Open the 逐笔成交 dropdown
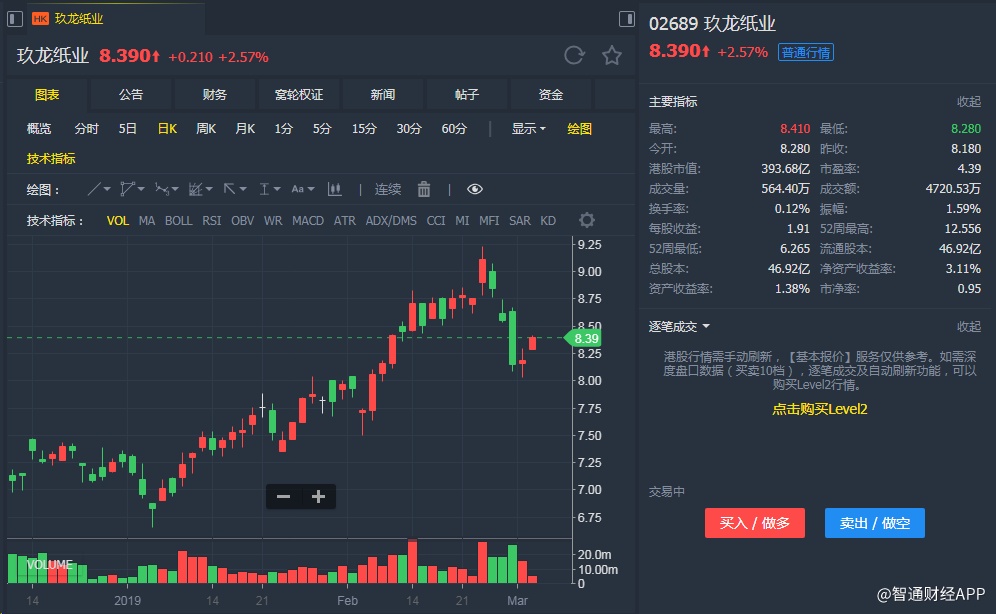 pyautogui.click(x=680, y=326)
